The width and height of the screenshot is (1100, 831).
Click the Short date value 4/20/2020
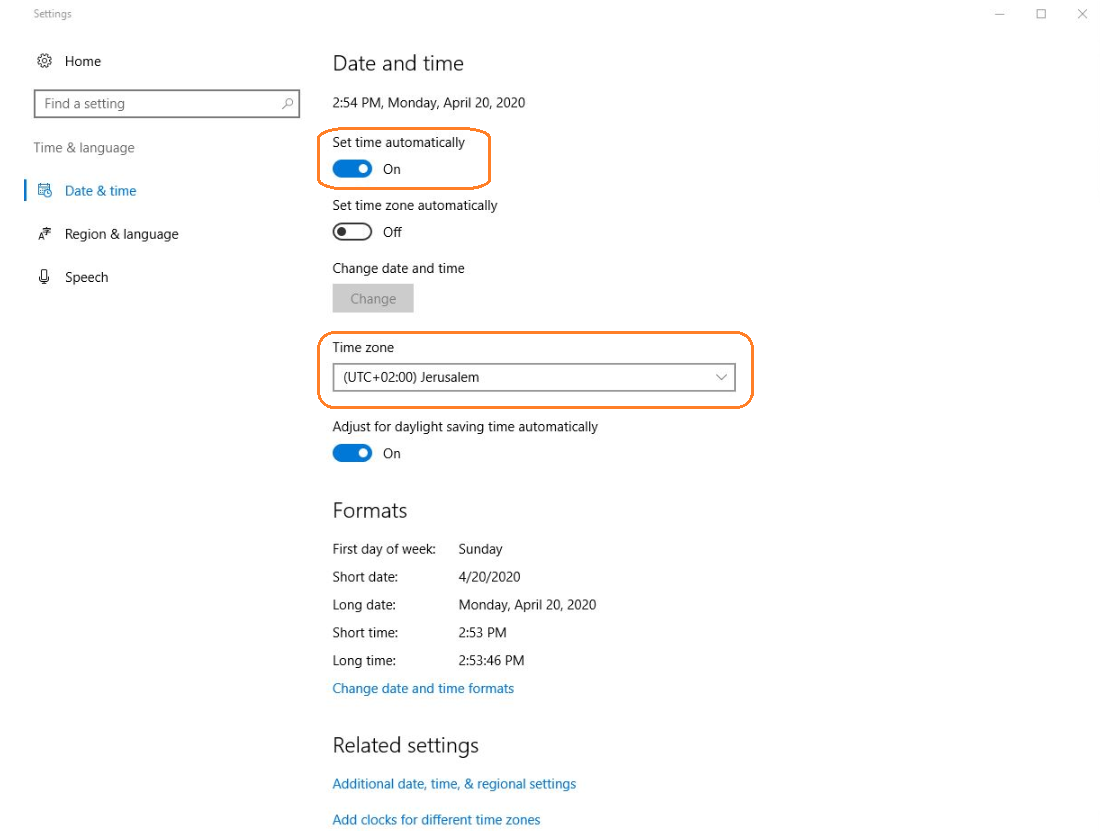490,577
